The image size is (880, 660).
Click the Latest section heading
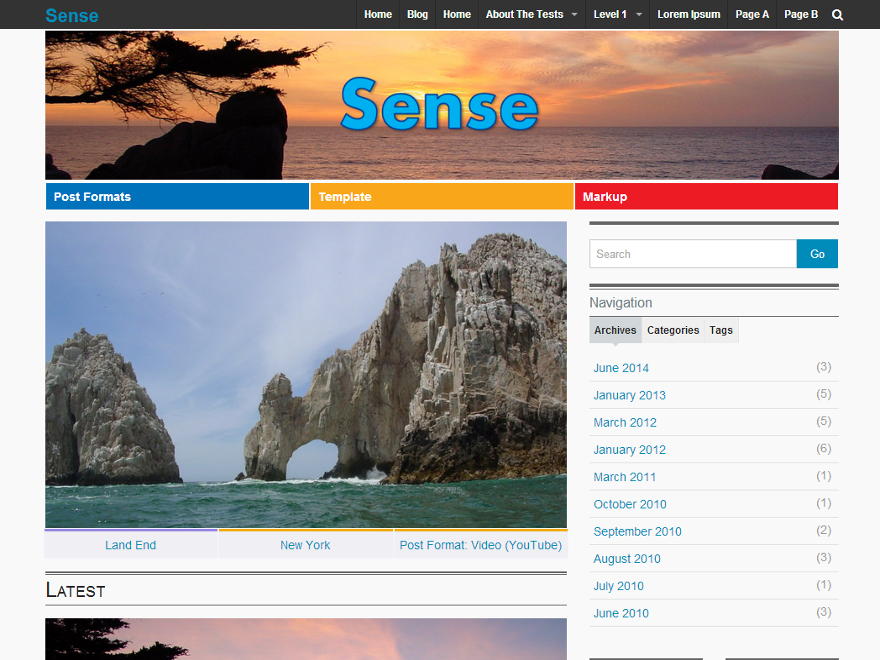(x=75, y=590)
